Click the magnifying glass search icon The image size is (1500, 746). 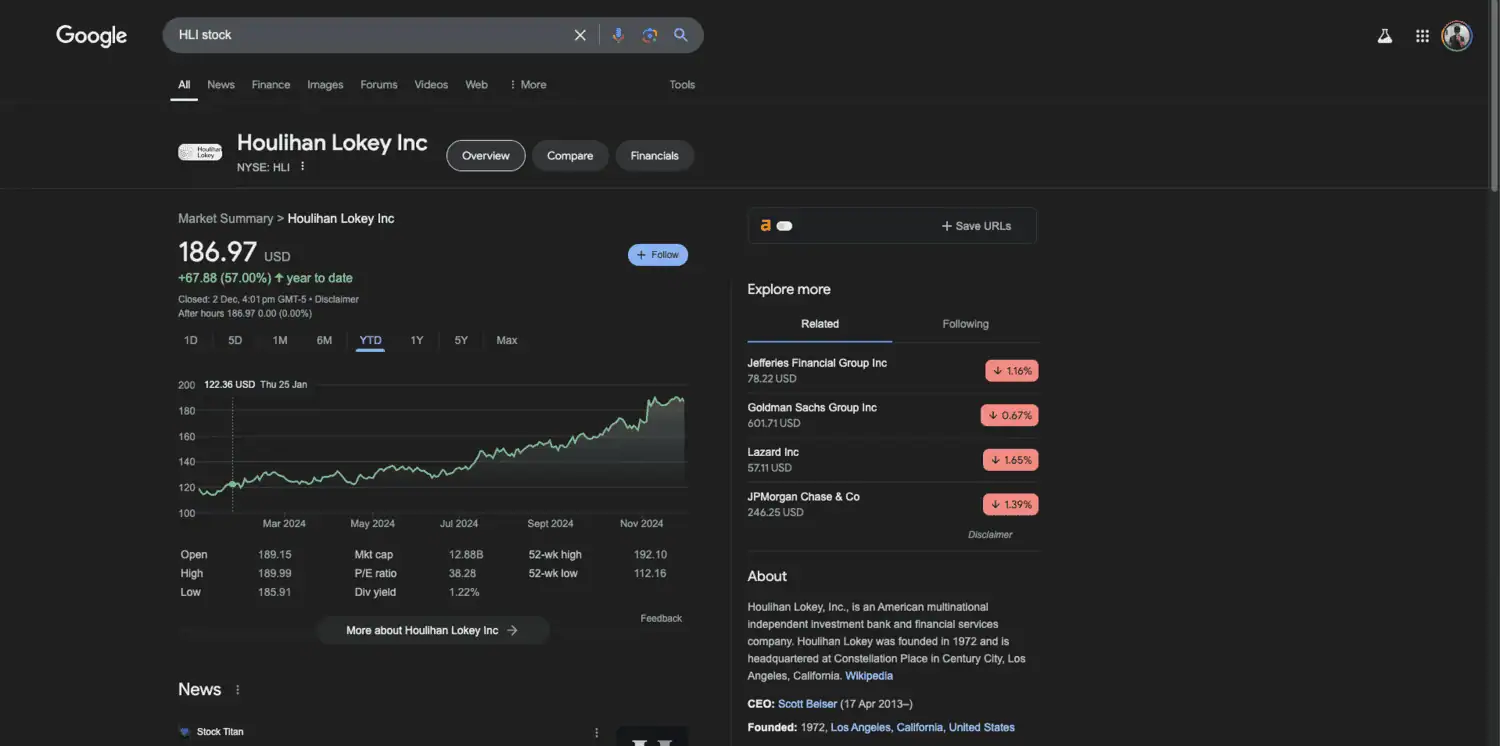[681, 35]
